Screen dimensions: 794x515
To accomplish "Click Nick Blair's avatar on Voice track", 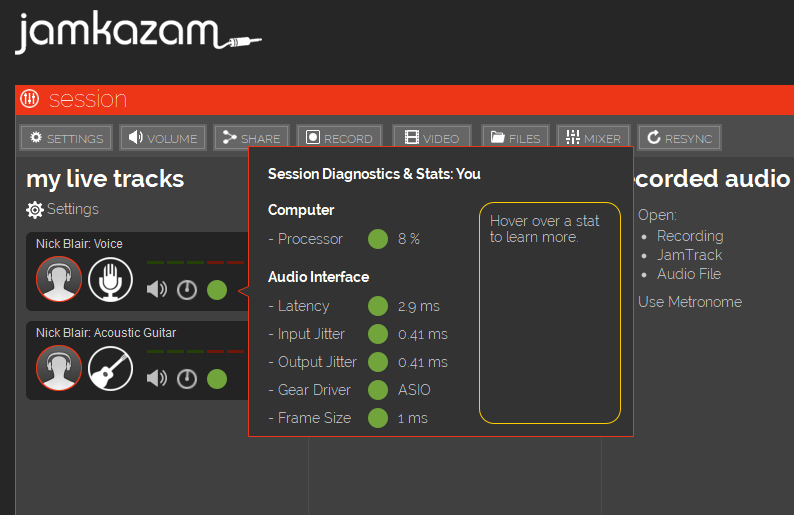I will tap(59, 280).
